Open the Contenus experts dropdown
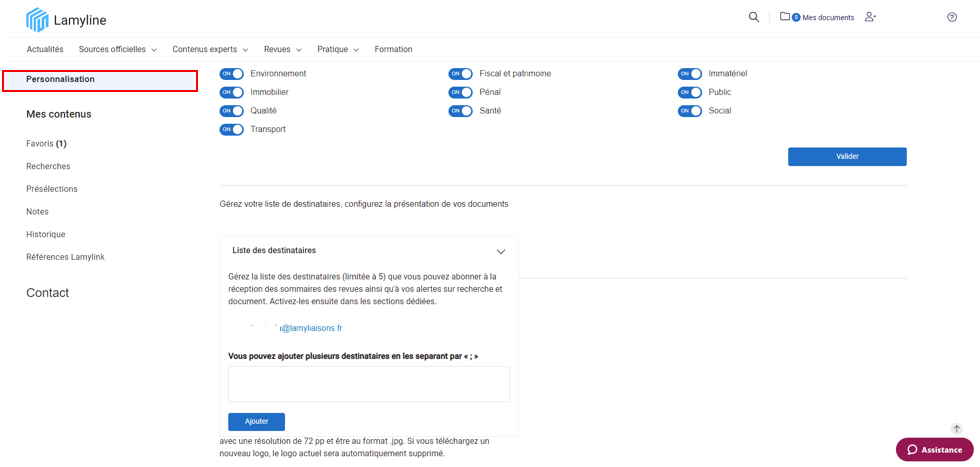980x467 pixels. click(210, 49)
